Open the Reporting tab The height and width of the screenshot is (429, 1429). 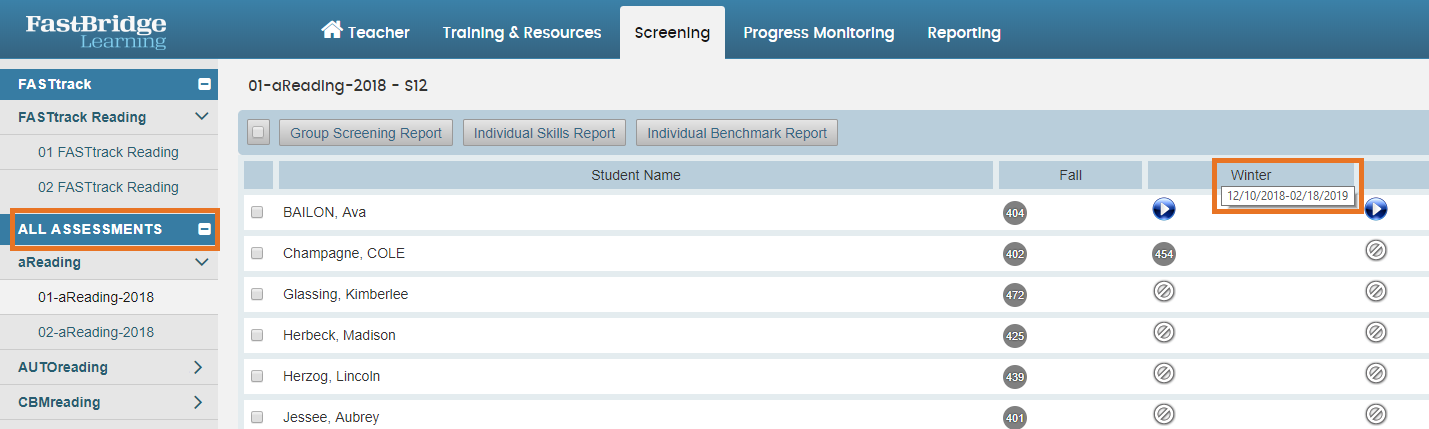(964, 32)
